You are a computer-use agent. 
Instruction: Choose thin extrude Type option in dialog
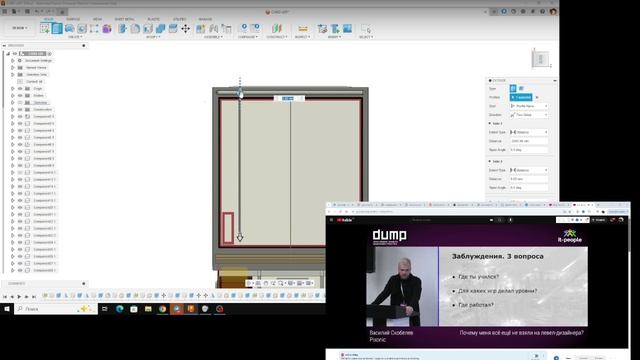coord(521,88)
